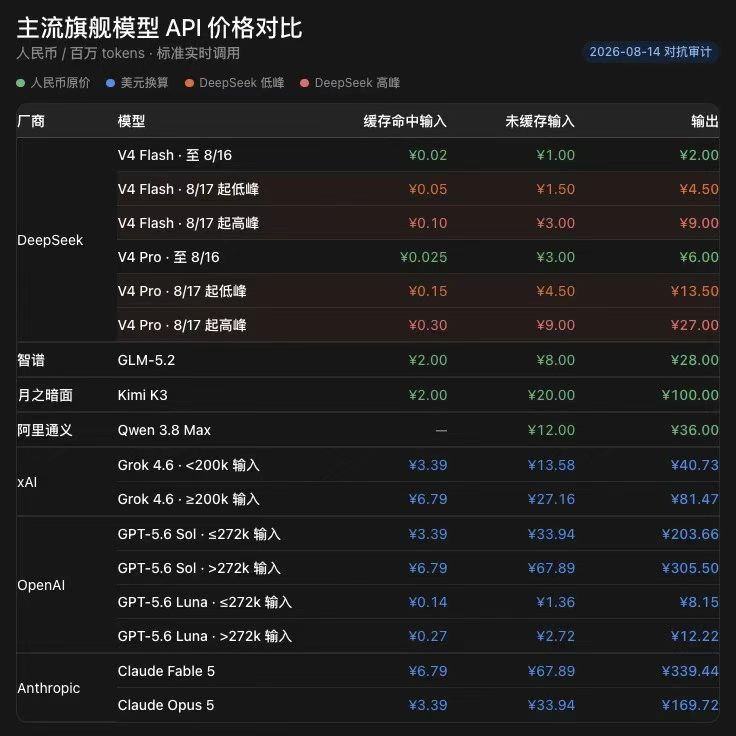The height and width of the screenshot is (736, 736).
Task: Click the ¥36.00 output price for Qwen
Action: pos(695,430)
